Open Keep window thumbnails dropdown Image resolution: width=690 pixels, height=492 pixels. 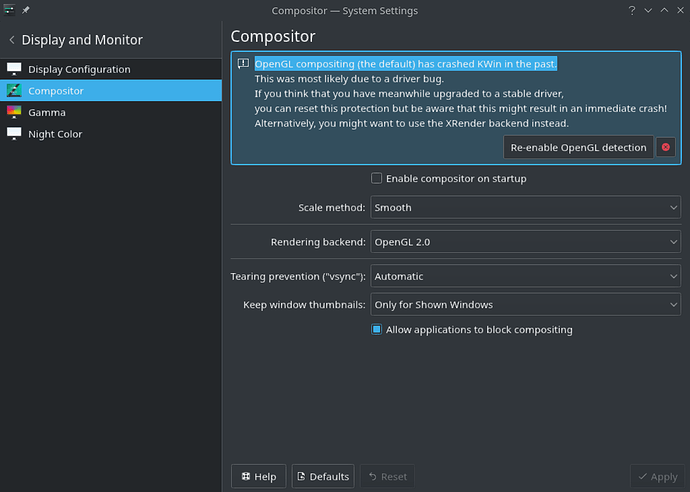[525, 305]
